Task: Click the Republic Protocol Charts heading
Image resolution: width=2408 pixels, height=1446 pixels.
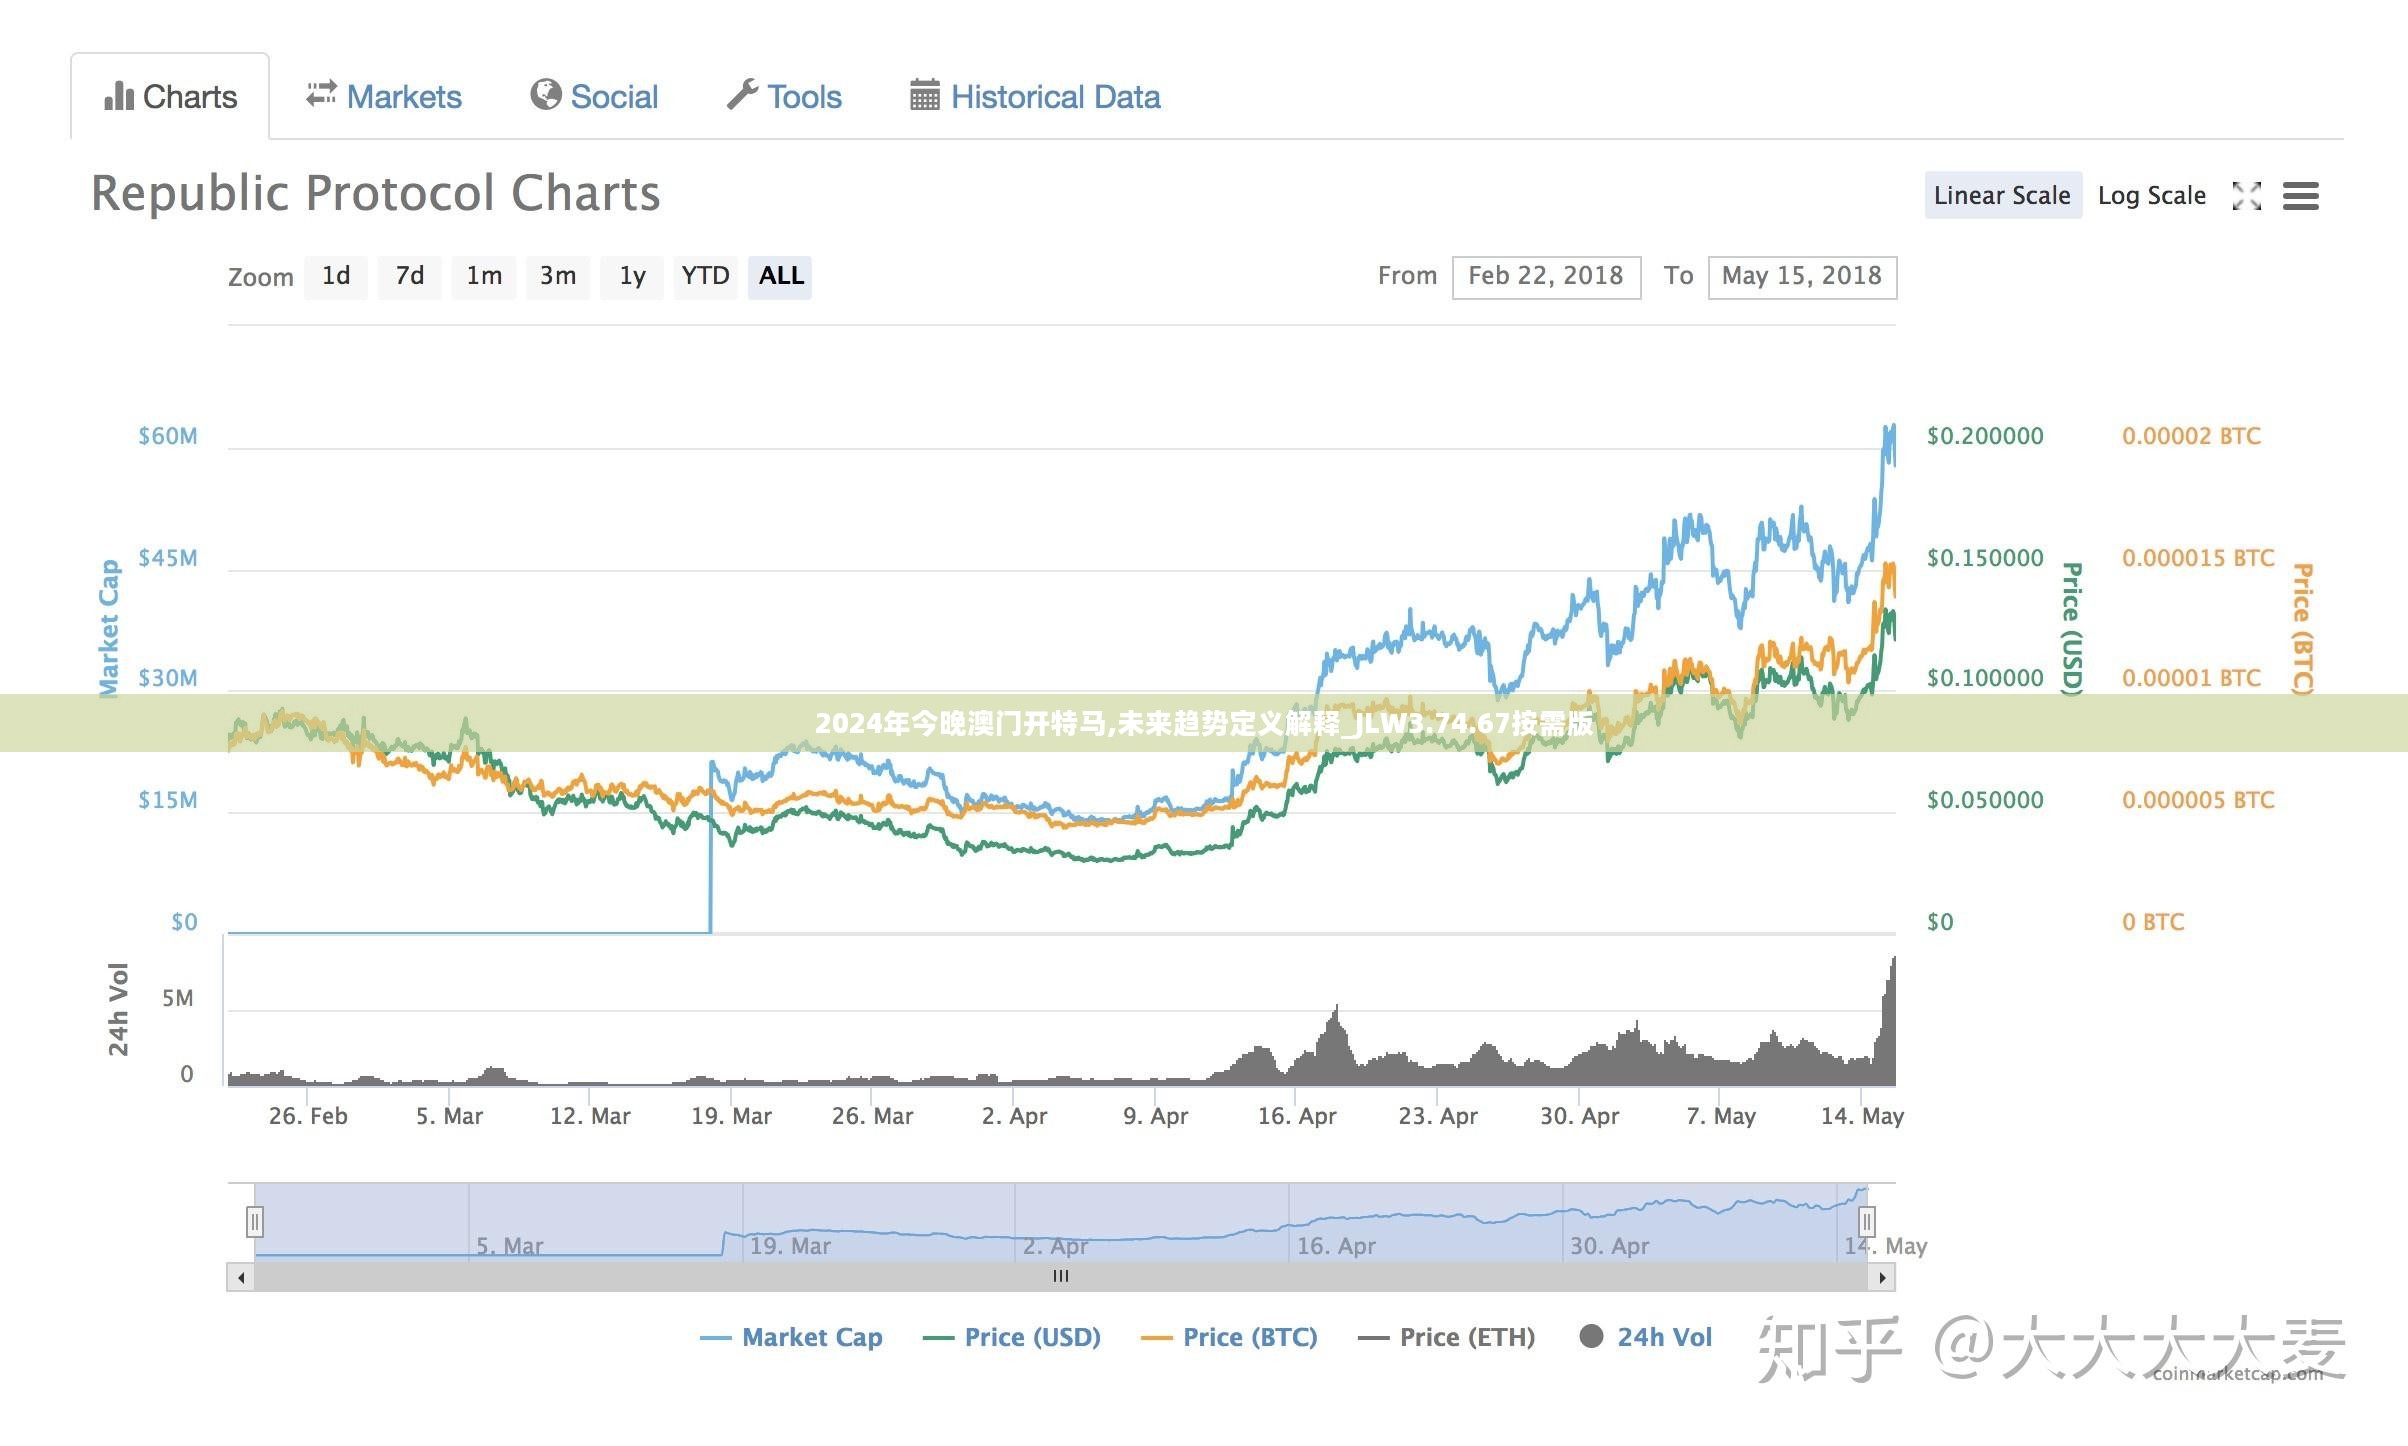Action: coord(375,193)
